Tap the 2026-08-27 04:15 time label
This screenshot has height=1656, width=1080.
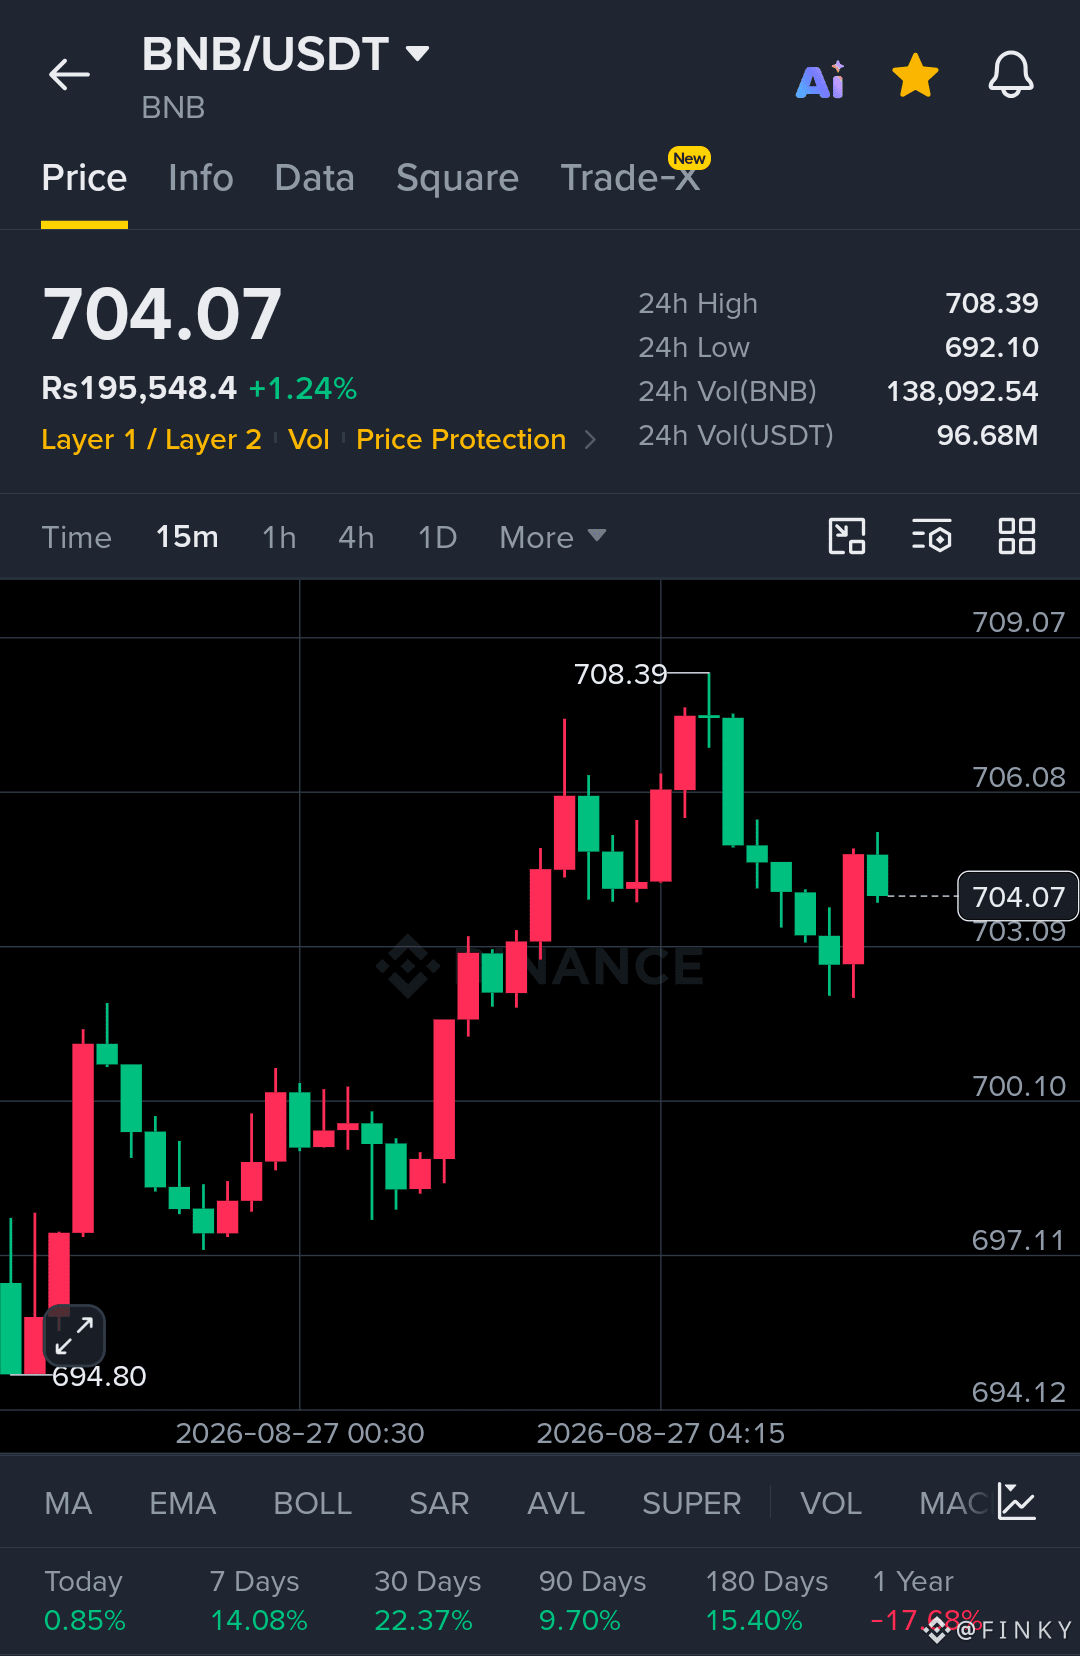[660, 1433]
